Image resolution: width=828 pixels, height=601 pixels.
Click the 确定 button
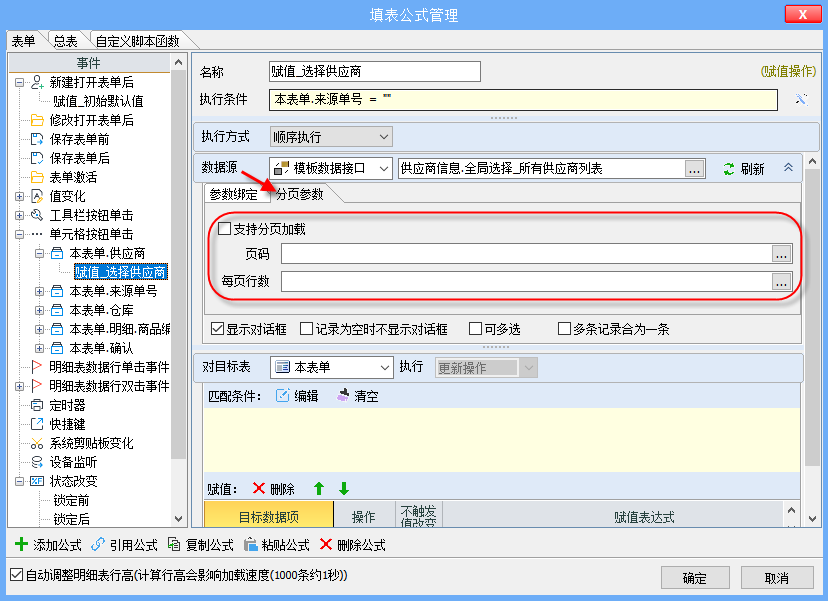click(695, 578)
